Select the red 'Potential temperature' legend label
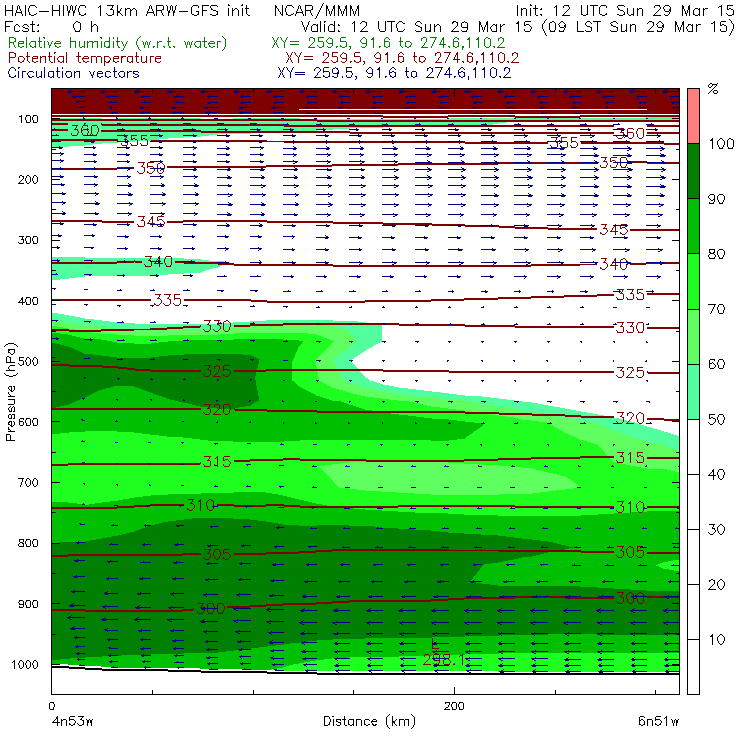Viewport: 740px width, 740px height. click(85, 58)
